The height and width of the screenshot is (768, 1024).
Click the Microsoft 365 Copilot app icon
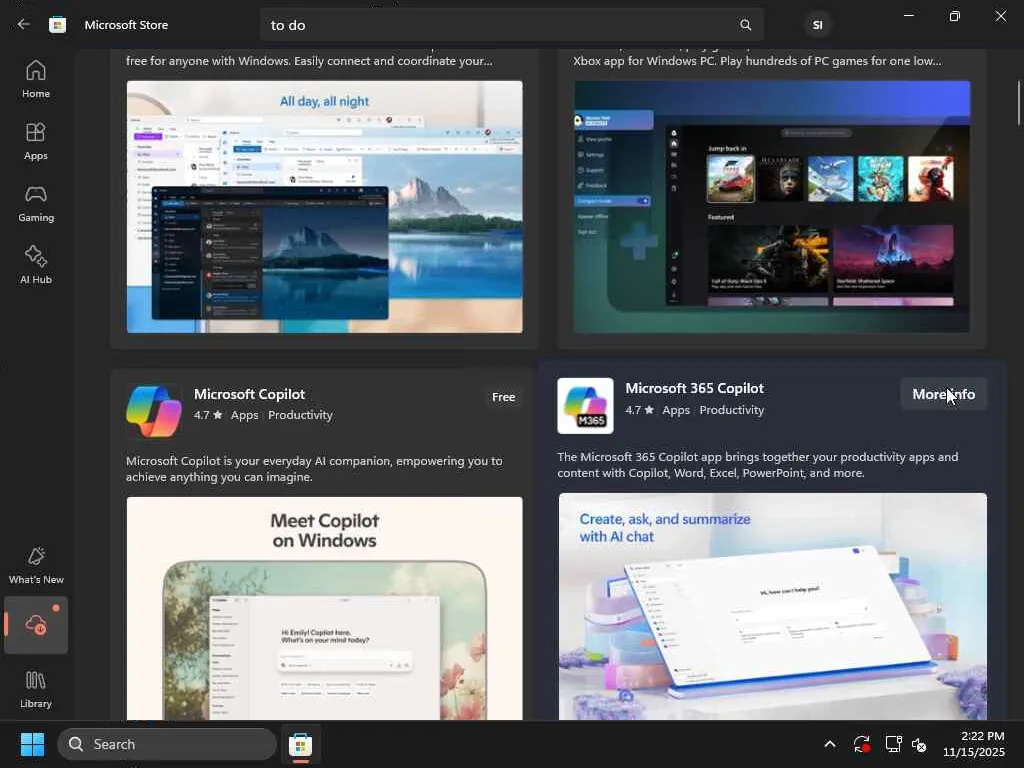[x=585, y=406]
